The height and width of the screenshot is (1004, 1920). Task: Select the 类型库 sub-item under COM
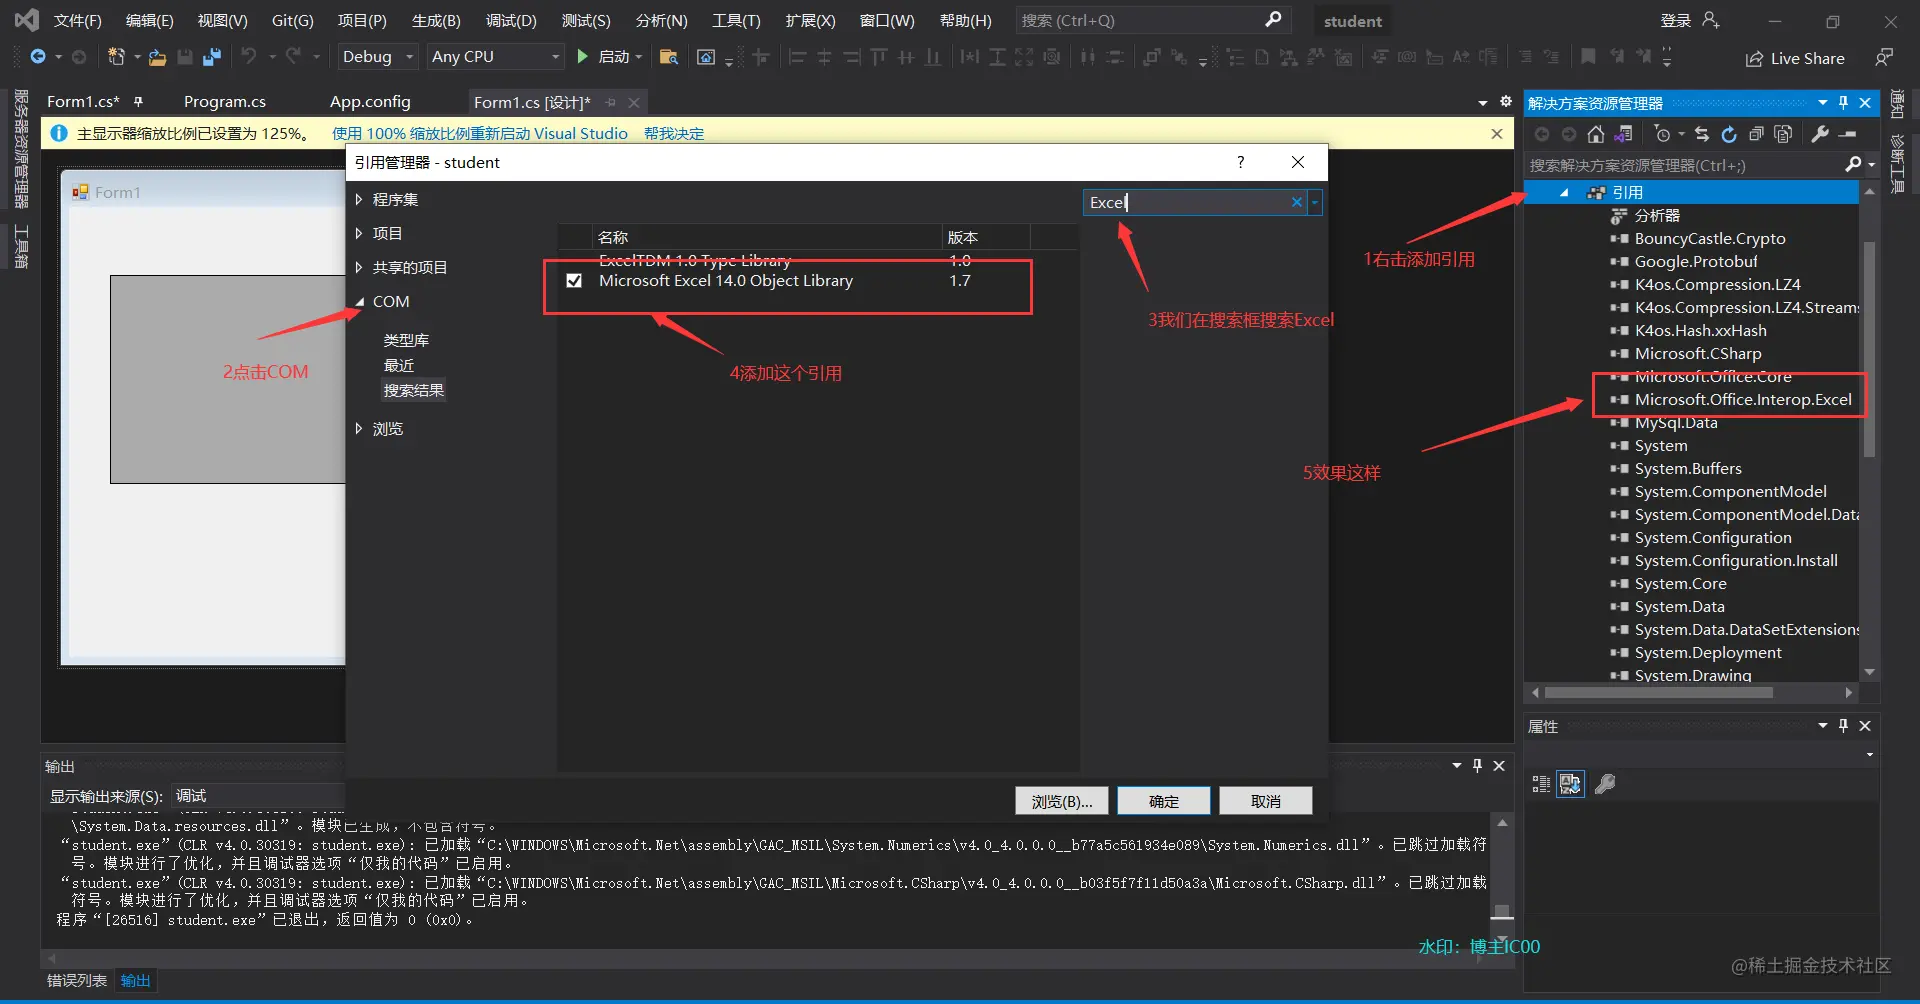coord(406,341)
